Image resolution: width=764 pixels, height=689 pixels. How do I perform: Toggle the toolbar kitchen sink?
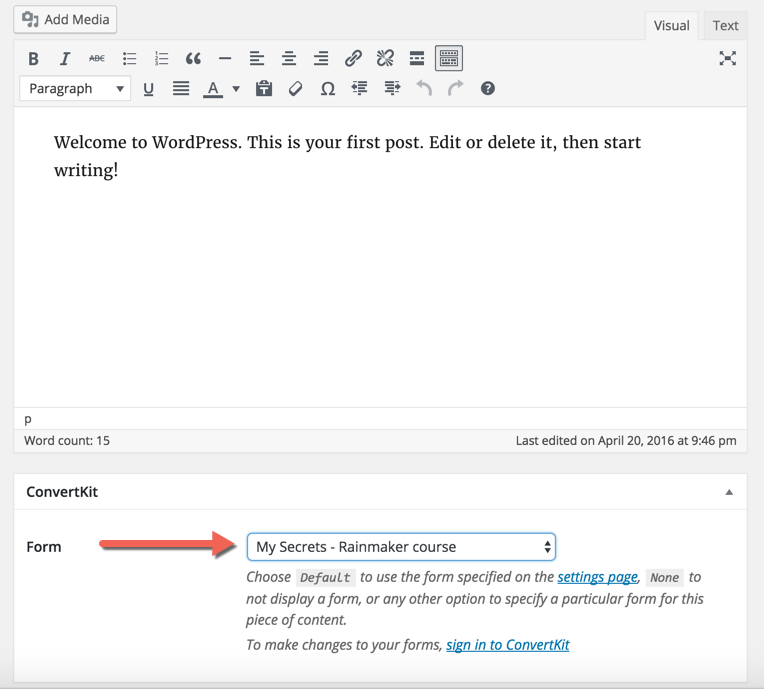449,59
